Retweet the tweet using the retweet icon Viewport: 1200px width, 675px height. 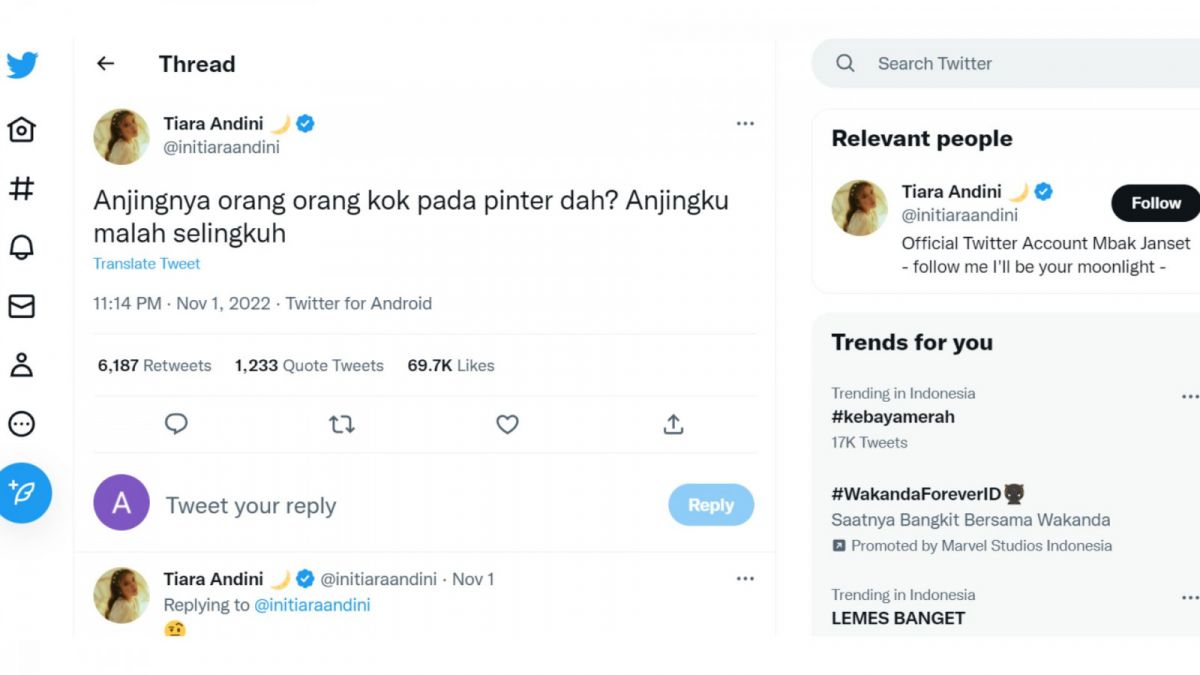tap(341, 424)
